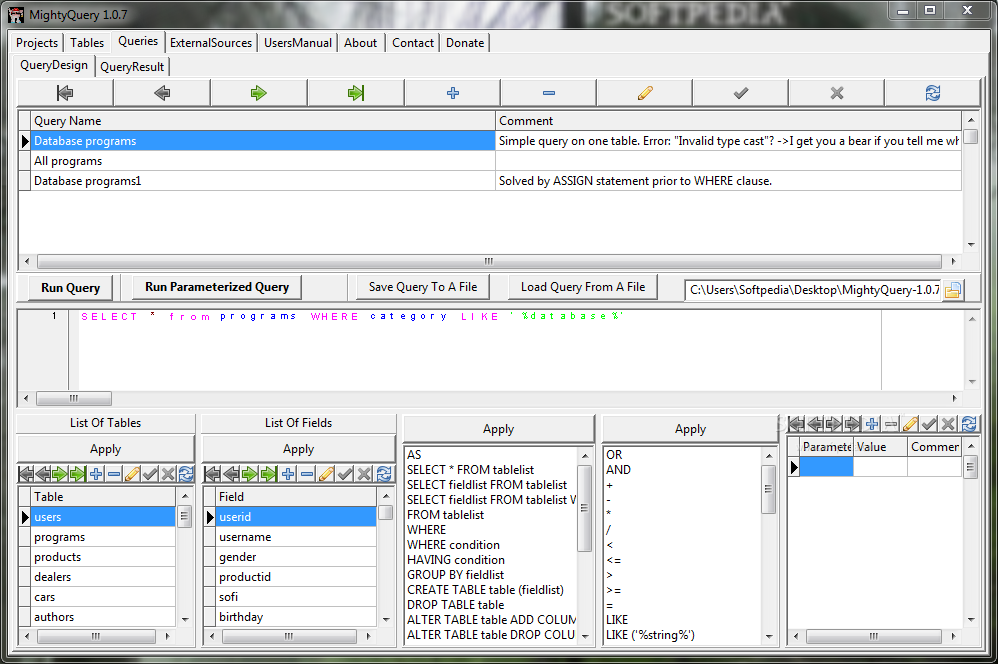This screenshot has width=998, height=664.
Task: Click the Run Query button
Action: point(71,288)
